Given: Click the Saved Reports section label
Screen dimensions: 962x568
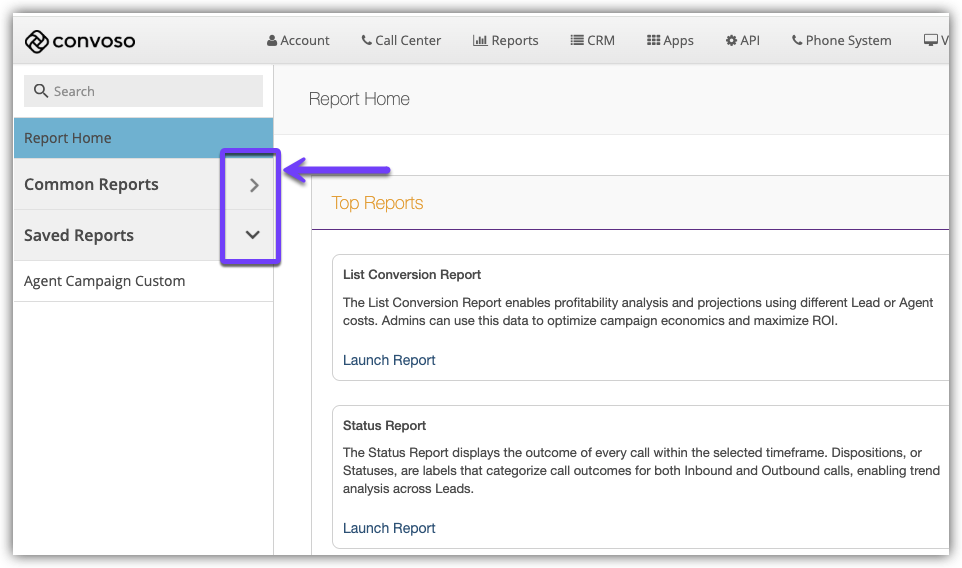Looking at the screenshot, I should (79, 236).
